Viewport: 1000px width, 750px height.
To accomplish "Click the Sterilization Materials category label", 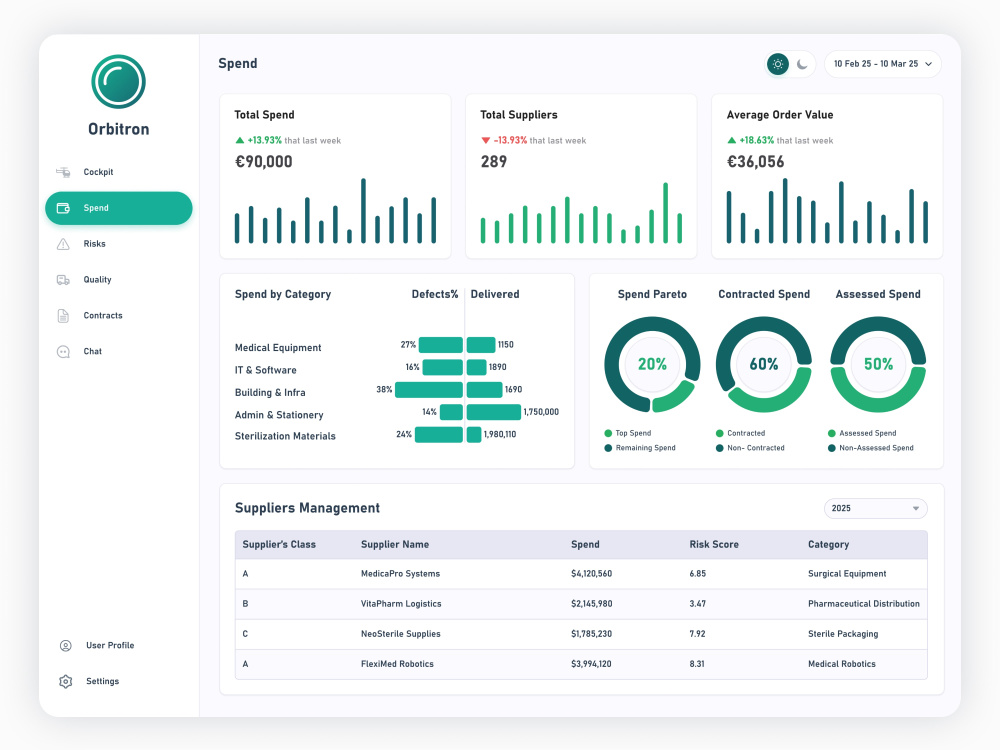I will 284,436.
